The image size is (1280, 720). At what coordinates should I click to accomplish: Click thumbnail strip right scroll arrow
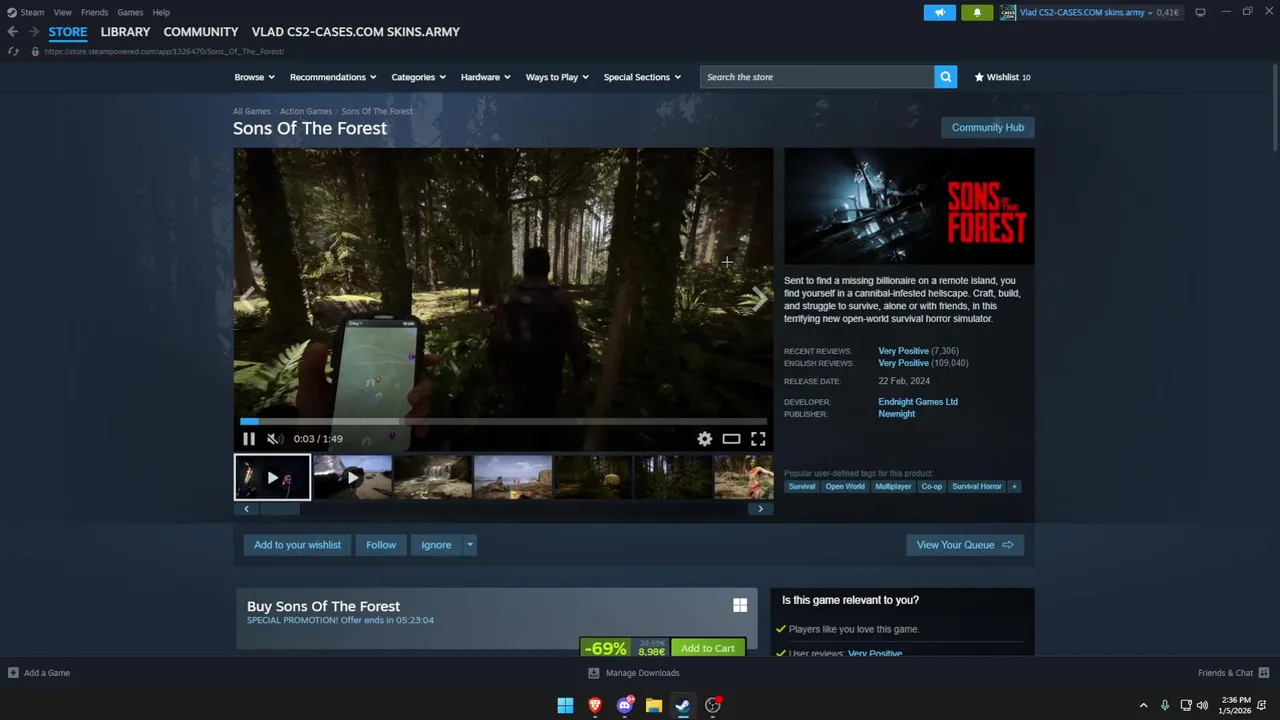coord(760,509)
